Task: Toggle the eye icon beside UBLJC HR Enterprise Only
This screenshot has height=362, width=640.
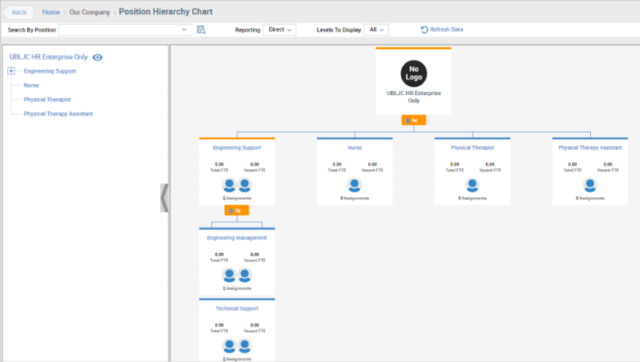Action: tap(98, 58)
